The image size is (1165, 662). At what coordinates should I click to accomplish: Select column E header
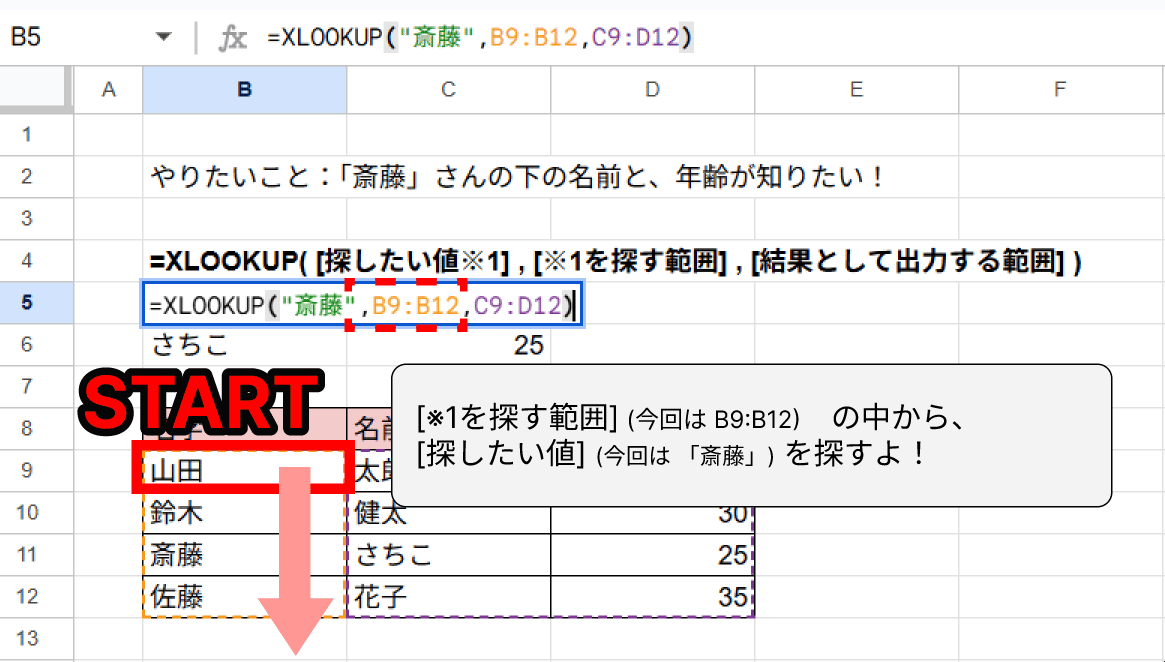coord(856,90)
